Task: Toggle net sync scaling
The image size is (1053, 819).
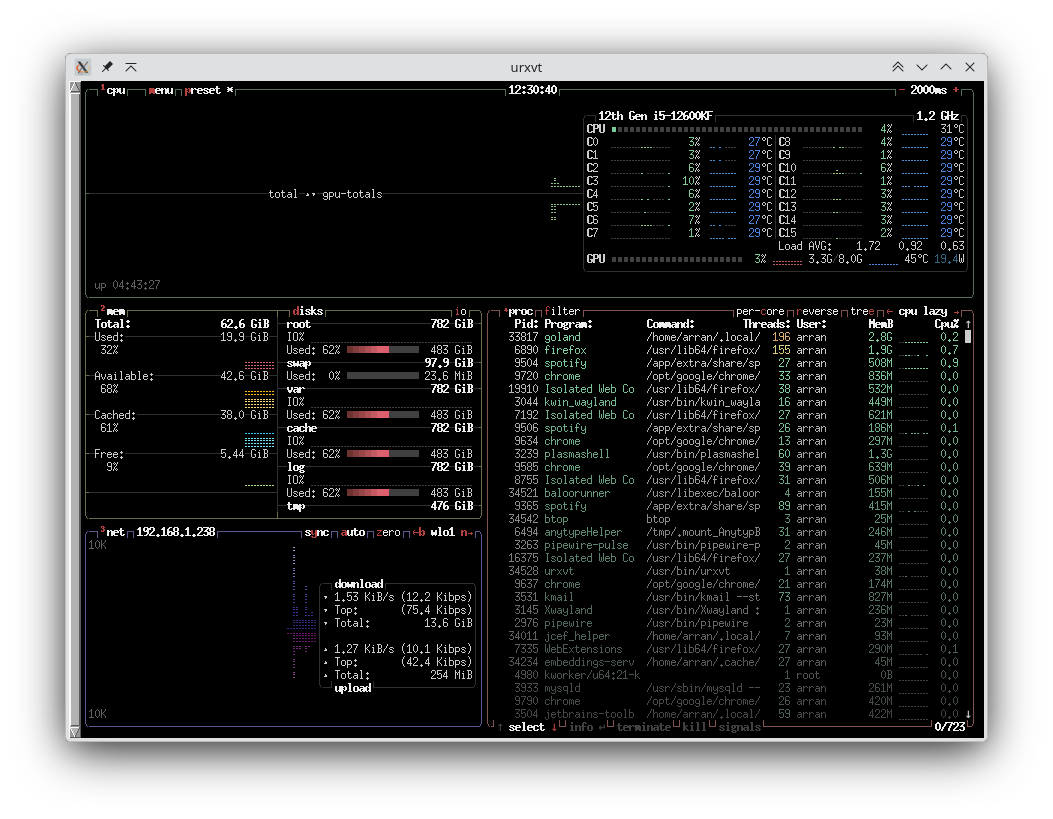Action: pyautogui.click(x=317, y=532)
